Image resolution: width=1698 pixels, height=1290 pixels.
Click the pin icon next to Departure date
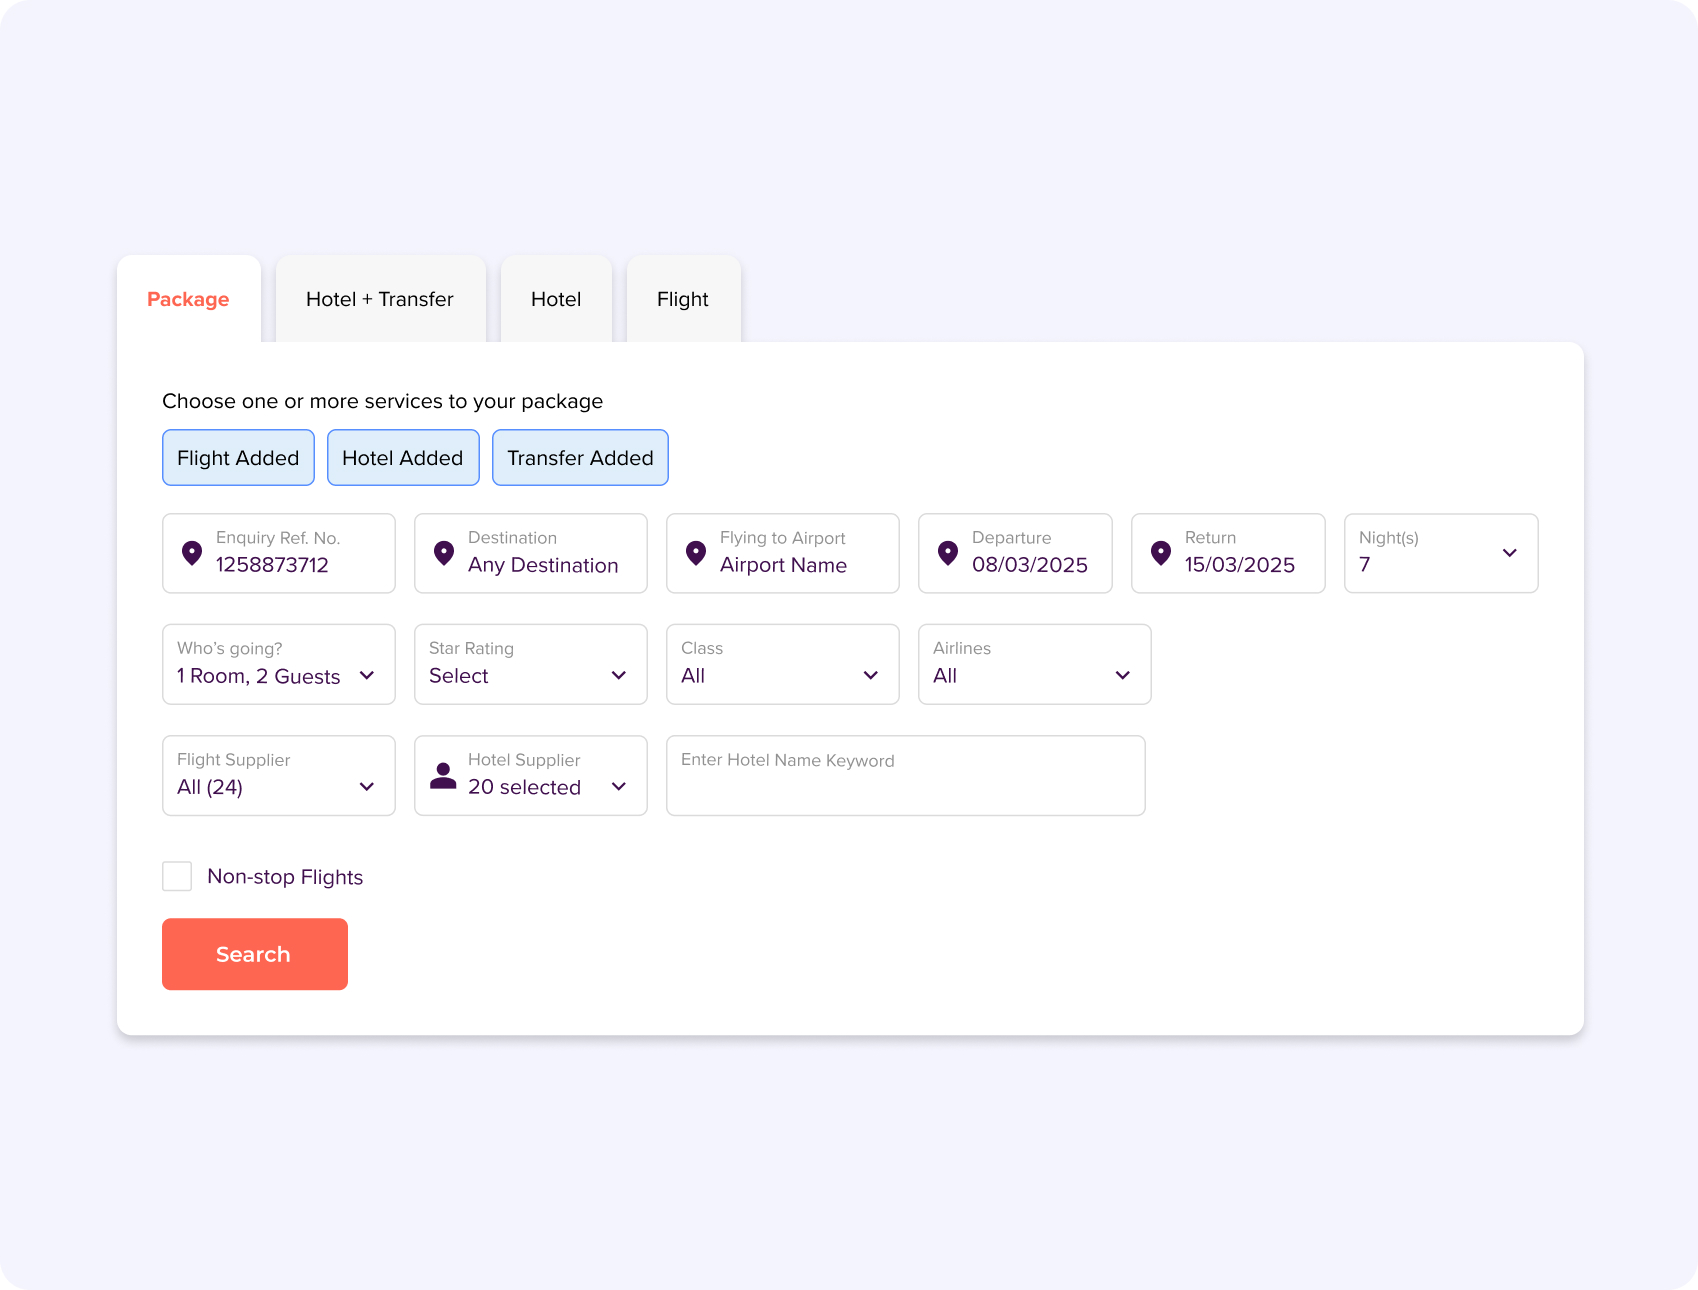tap(948, 553)
